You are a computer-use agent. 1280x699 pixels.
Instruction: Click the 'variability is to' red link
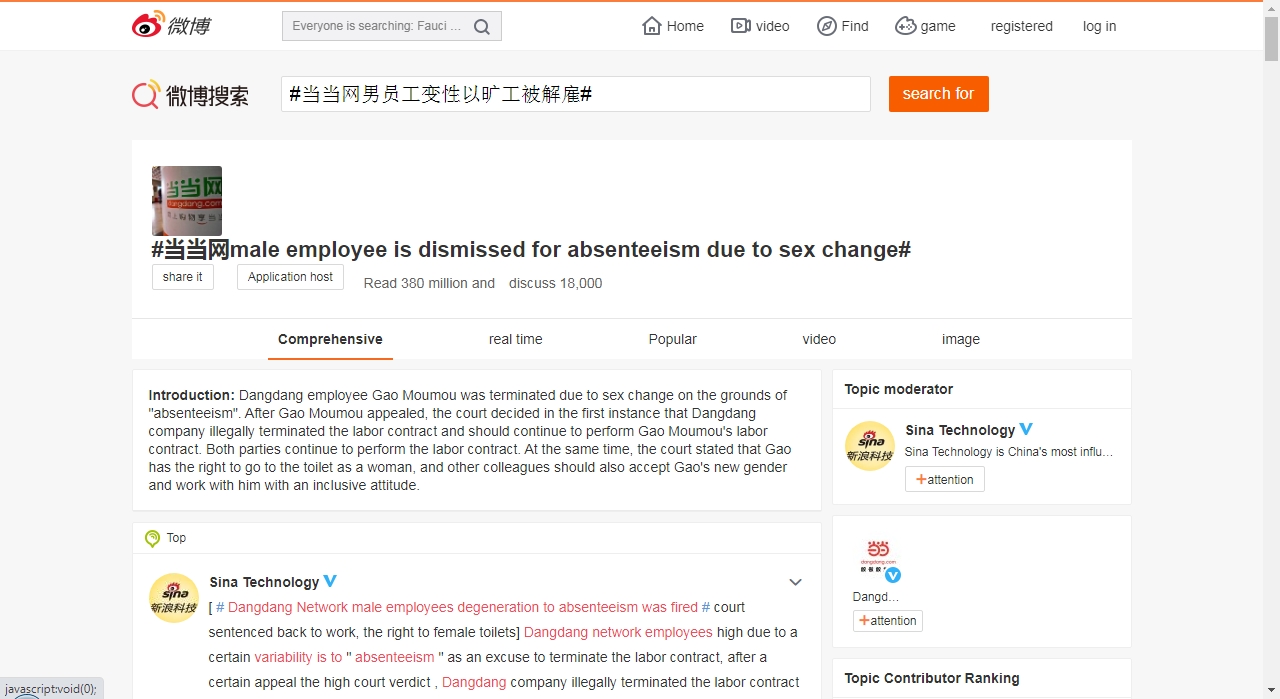(298, 657)
